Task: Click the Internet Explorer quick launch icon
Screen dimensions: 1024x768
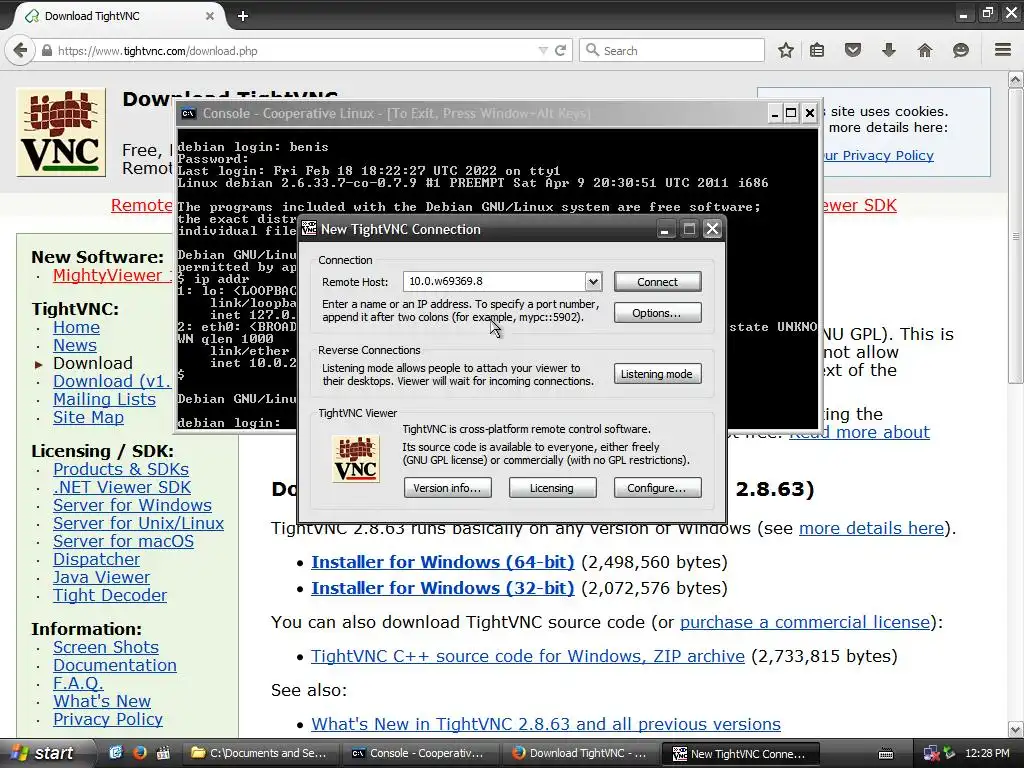Action: pyautogui.click(x=116, y=753)
